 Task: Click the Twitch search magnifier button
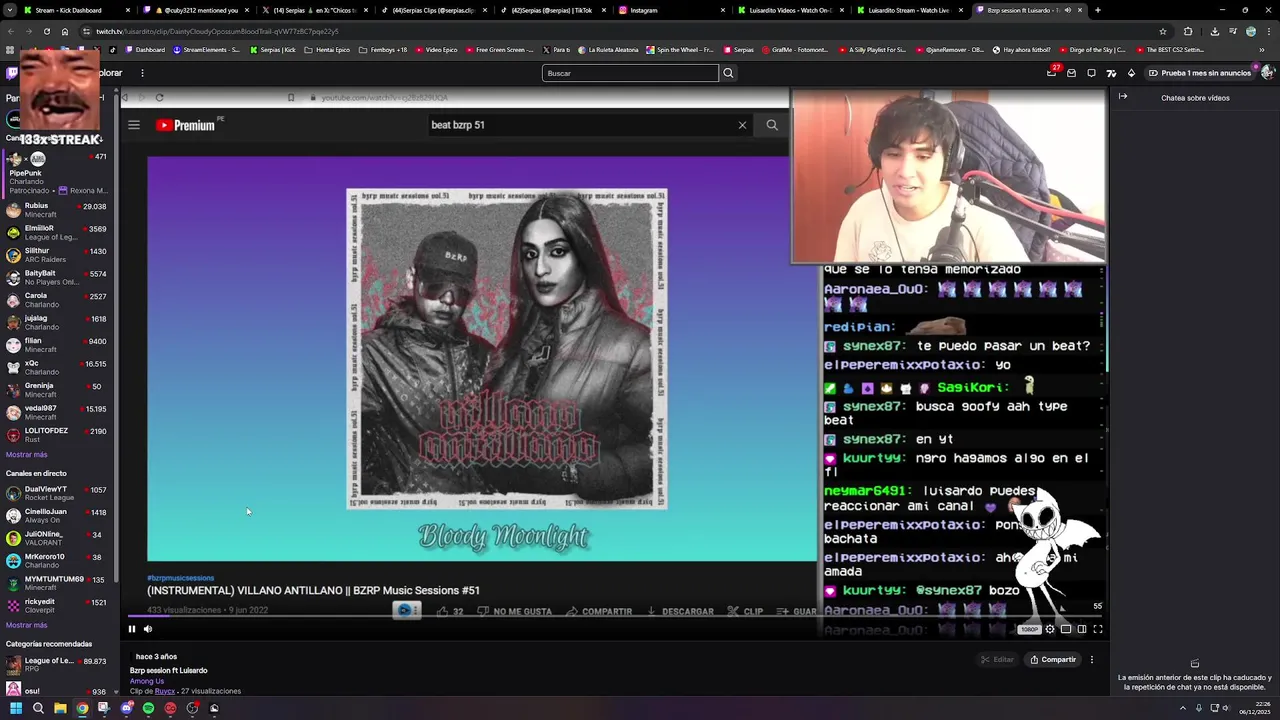click(728, 73)
